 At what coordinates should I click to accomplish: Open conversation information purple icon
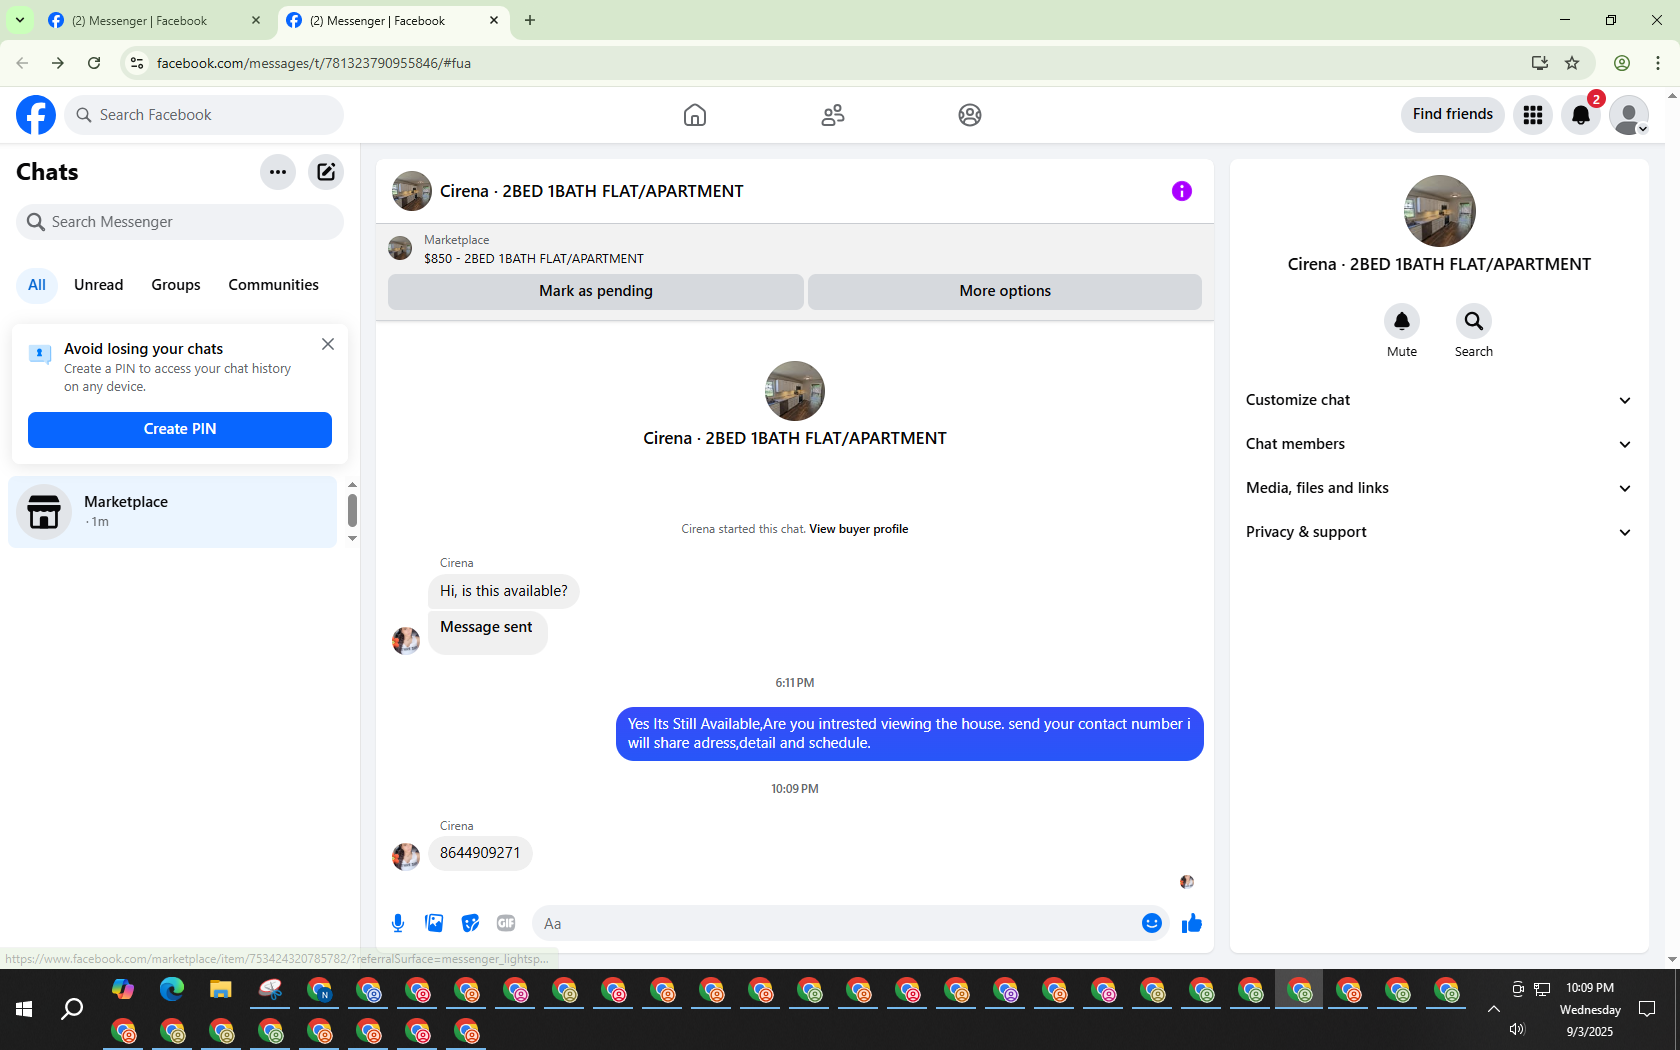[1182, 191]
